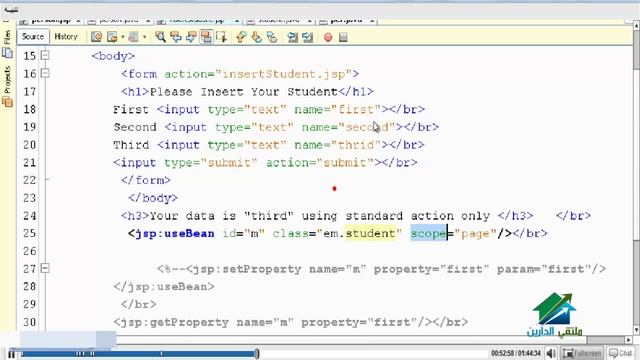Click vertical scrollbar down arrow

pos(636,330)
